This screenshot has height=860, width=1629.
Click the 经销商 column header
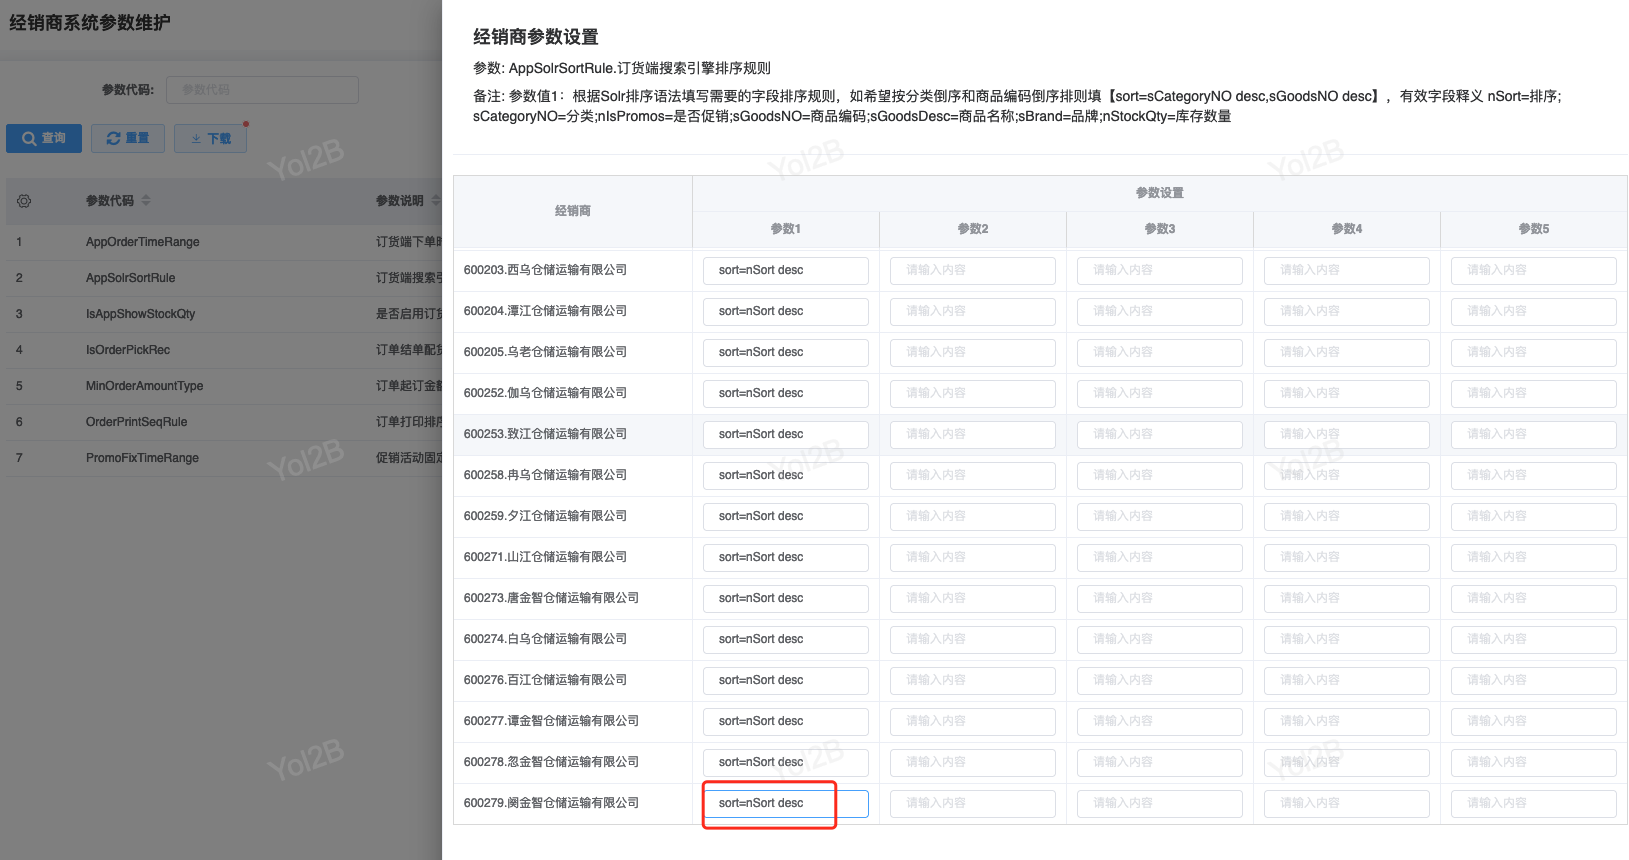[x=573, y=211]
